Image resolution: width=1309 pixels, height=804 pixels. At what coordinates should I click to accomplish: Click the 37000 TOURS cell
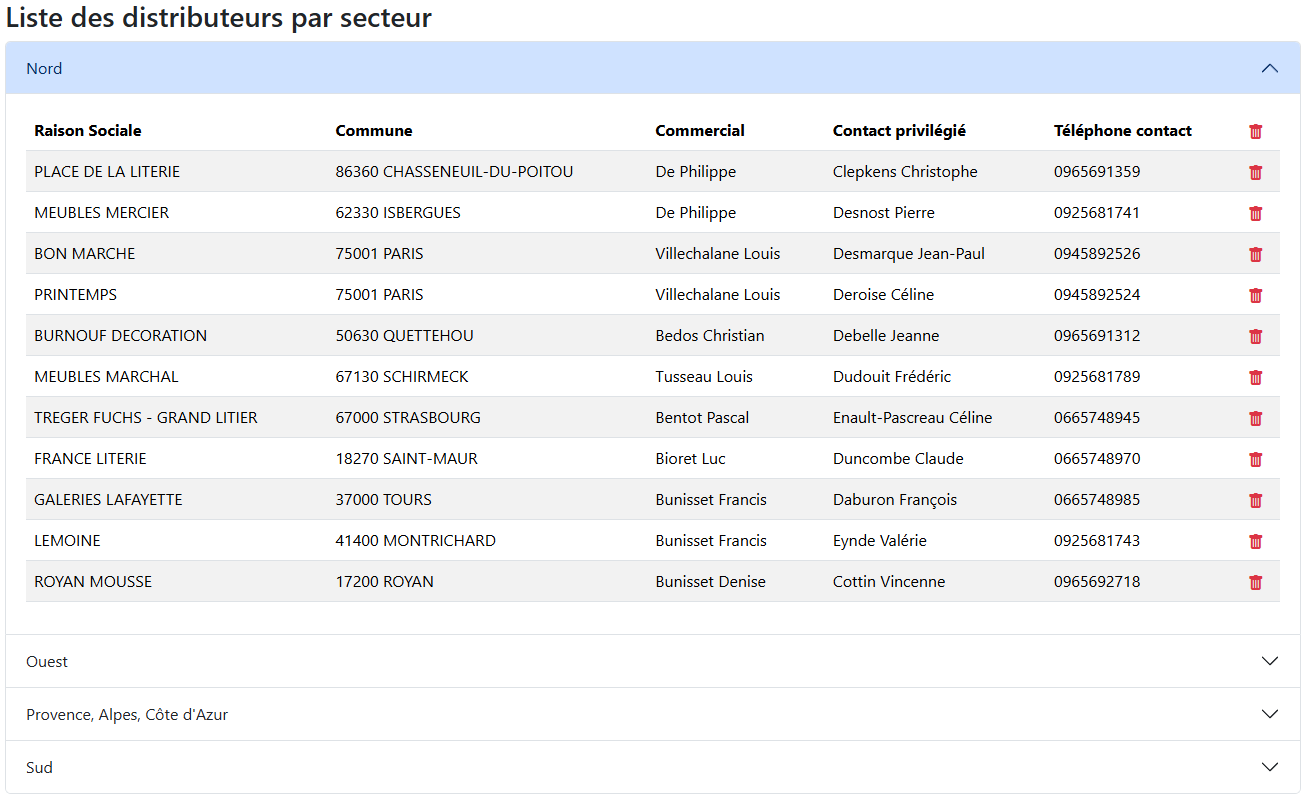[x=384, y=499]
